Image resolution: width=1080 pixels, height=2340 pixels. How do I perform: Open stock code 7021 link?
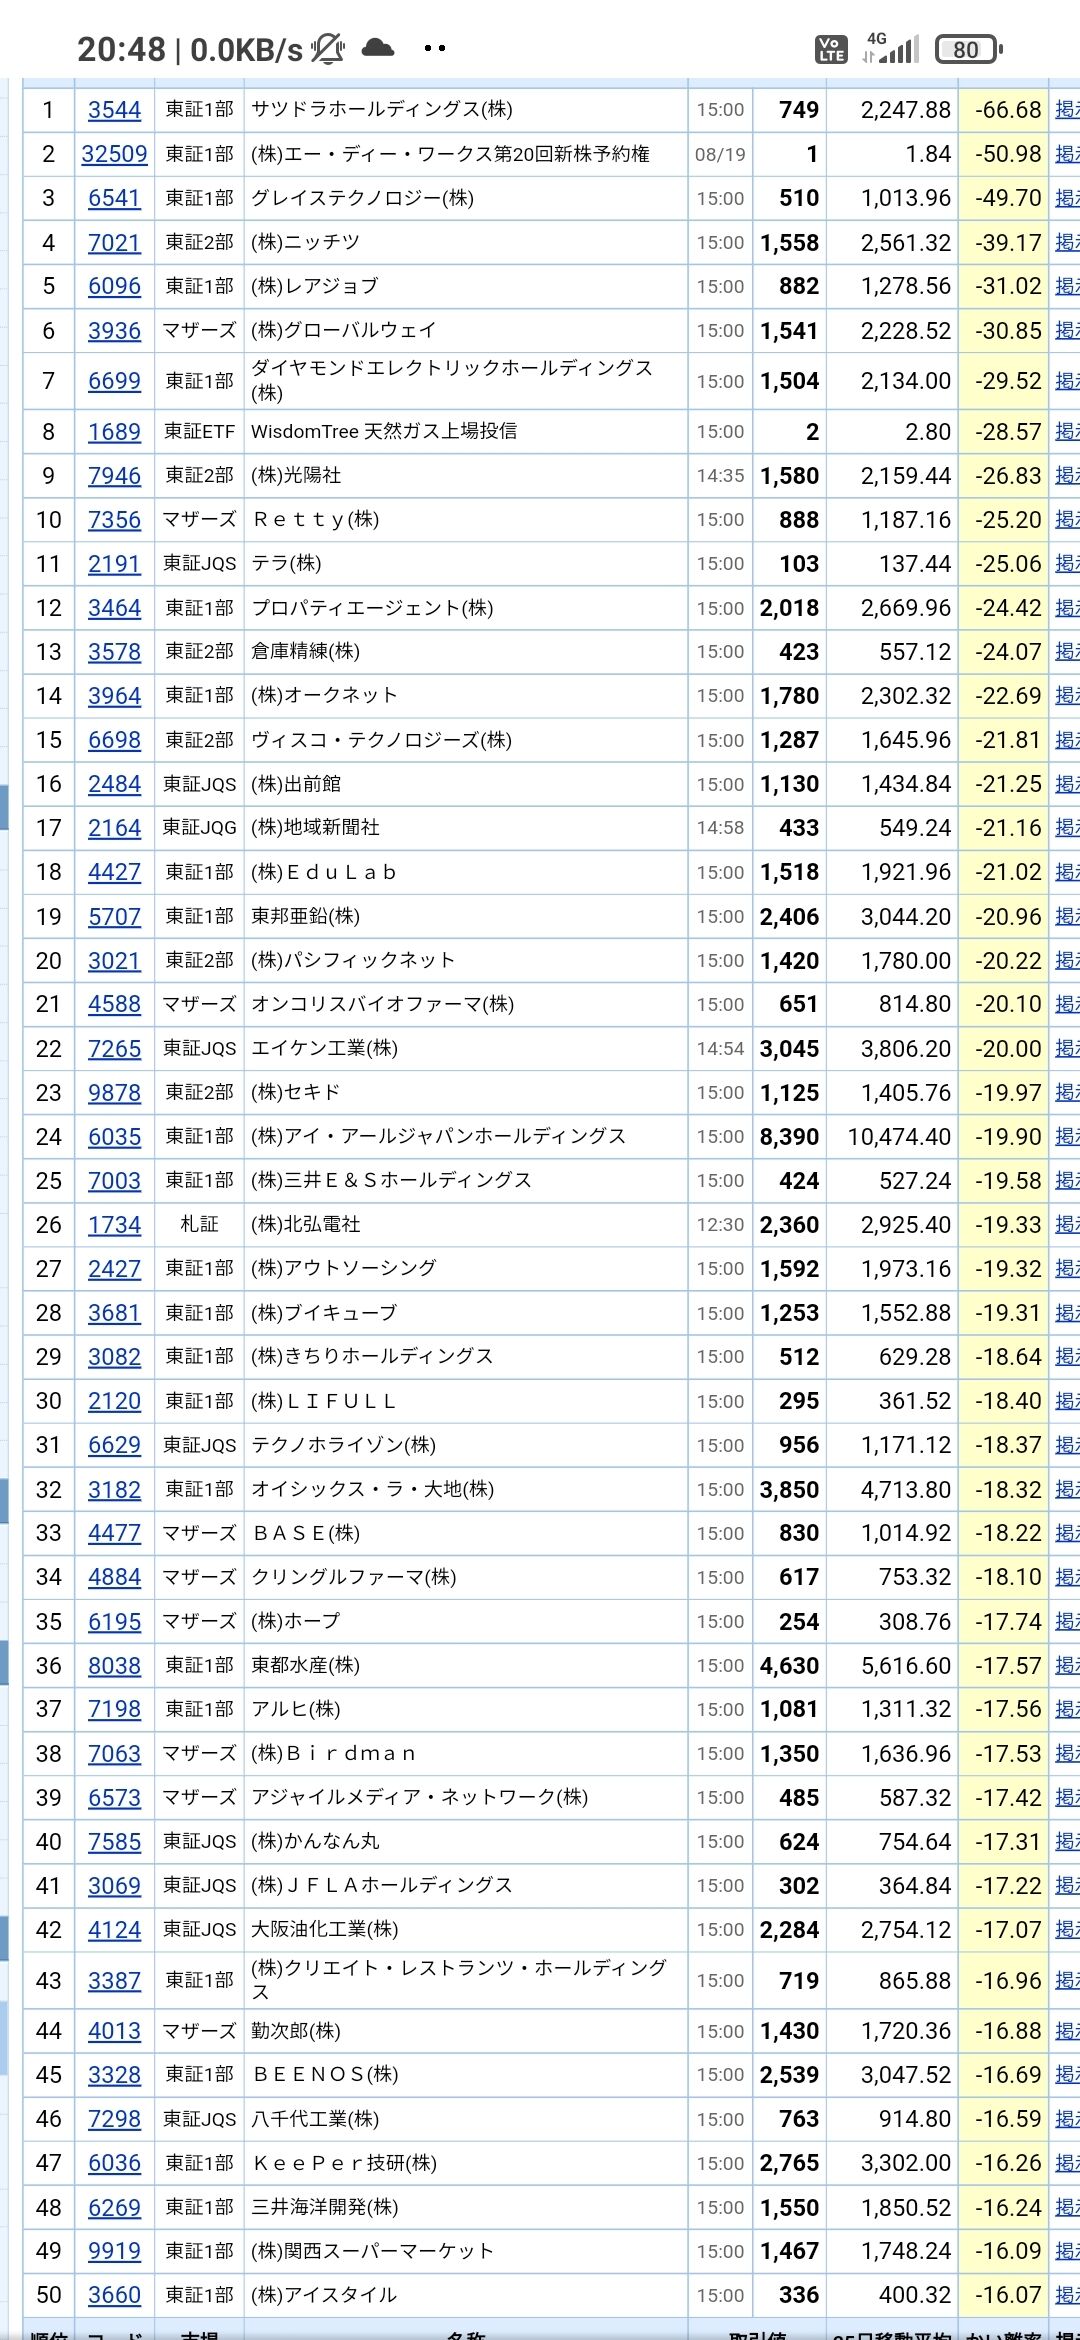tap(114, 243)
